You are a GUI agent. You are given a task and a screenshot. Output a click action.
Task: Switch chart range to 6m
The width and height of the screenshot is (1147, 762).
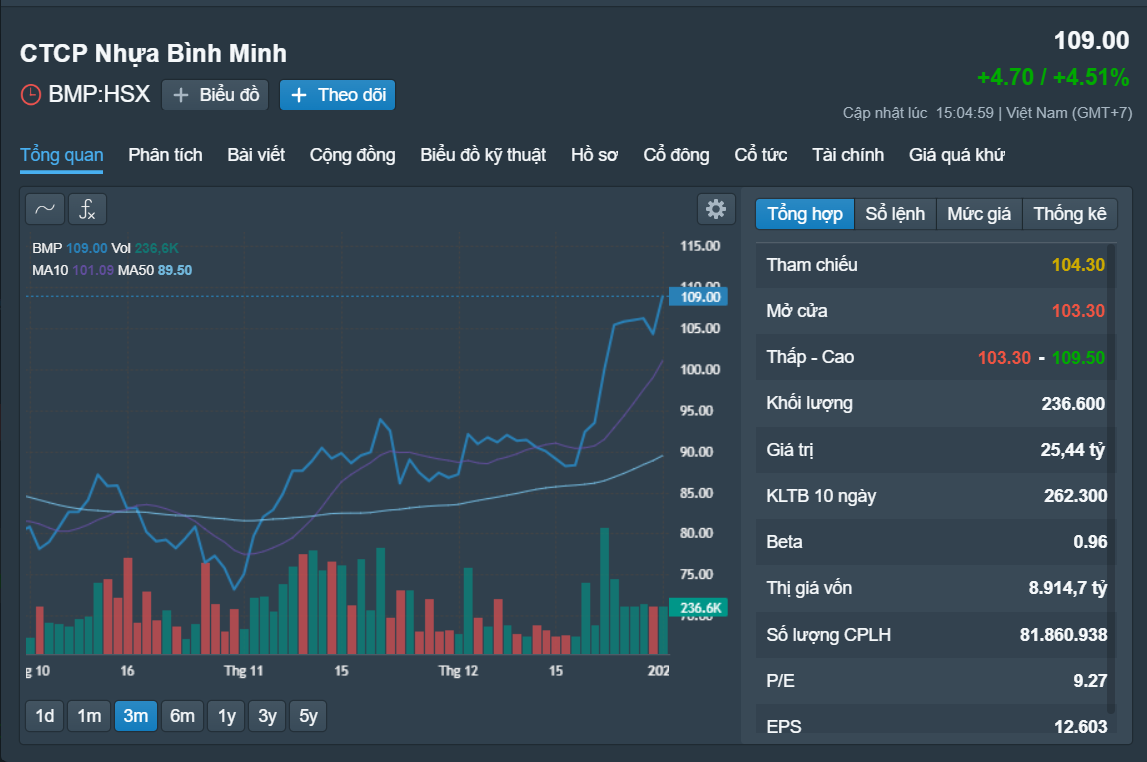pyautogui.click(x=182, y=716)
